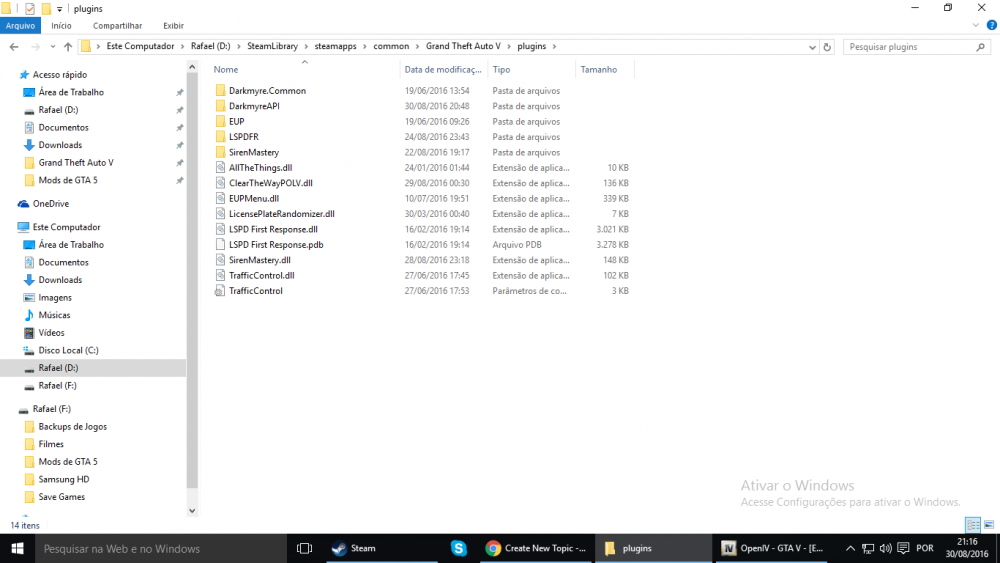
Task: Expand the ribbon with the chevron
Action: 976,26
